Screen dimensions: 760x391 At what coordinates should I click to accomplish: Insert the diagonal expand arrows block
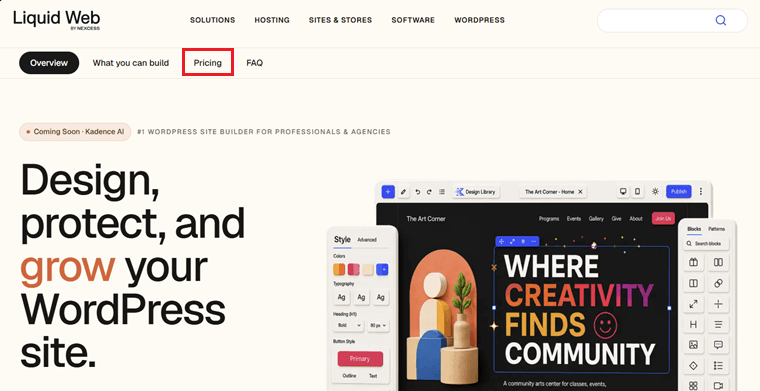(694, 304)
